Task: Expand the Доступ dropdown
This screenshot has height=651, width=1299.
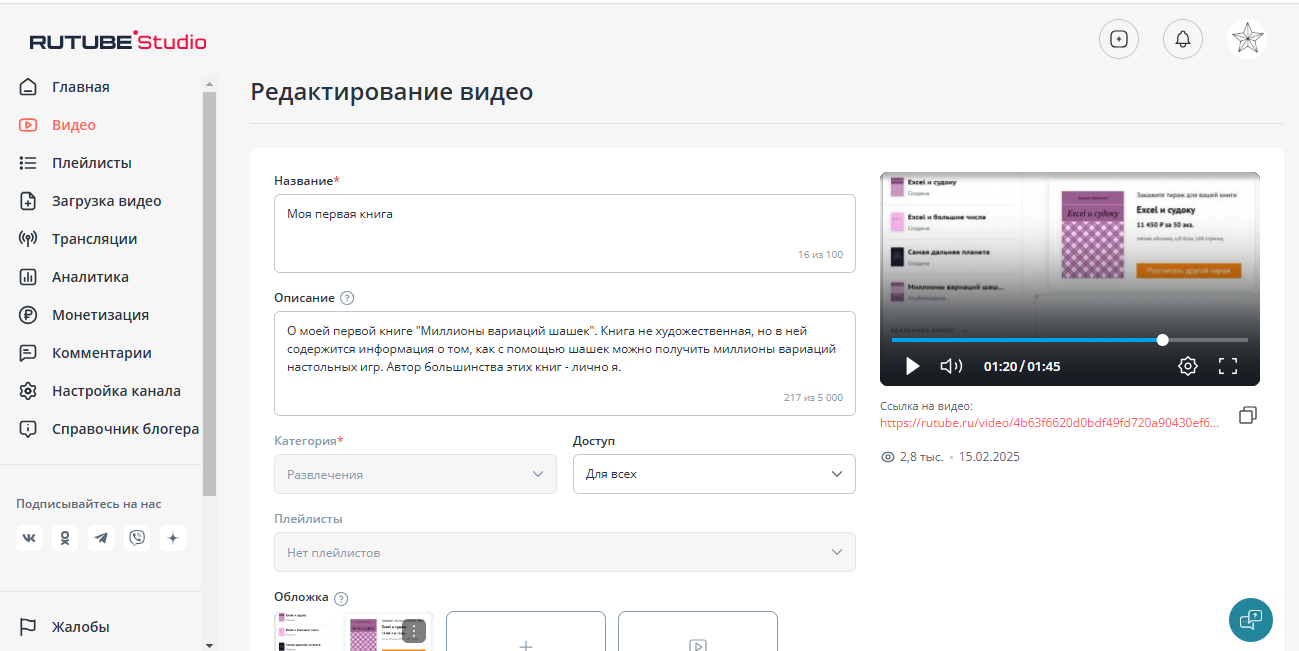Action: click(714, 474)
